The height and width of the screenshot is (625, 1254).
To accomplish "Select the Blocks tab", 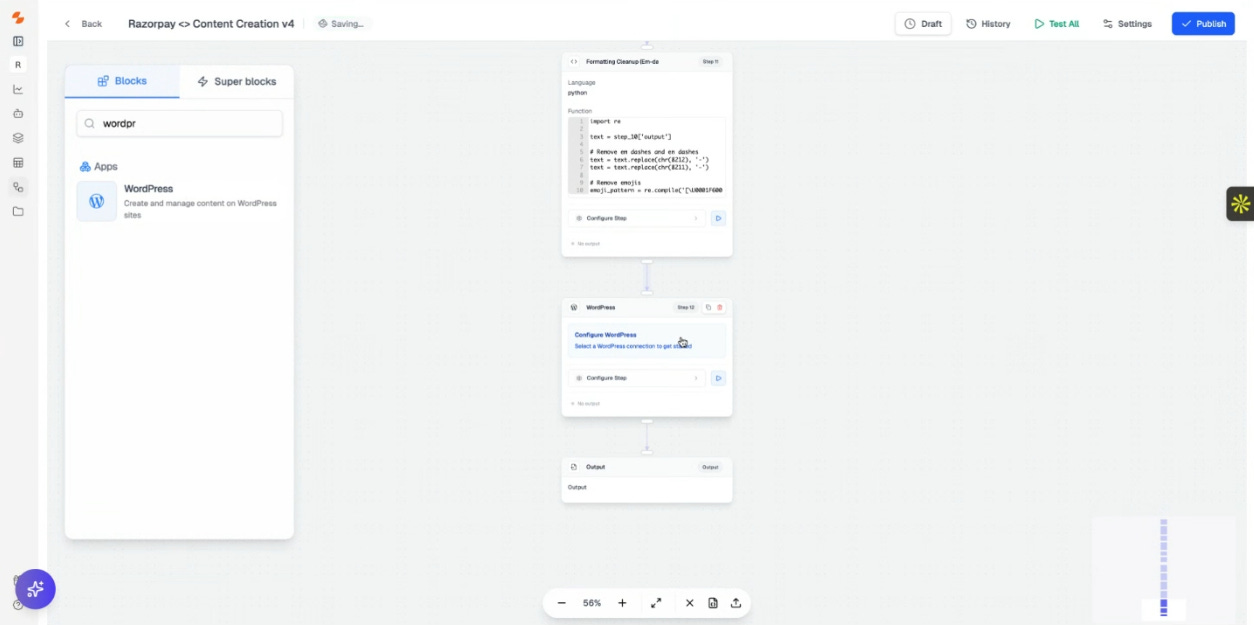I will [x=122, y=81].
